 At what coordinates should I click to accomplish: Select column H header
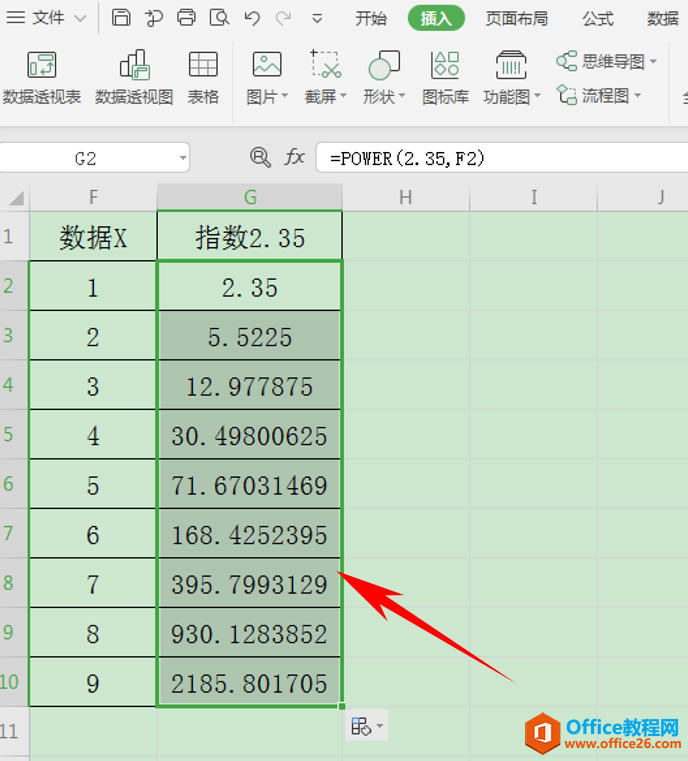[x=406, y=197]
